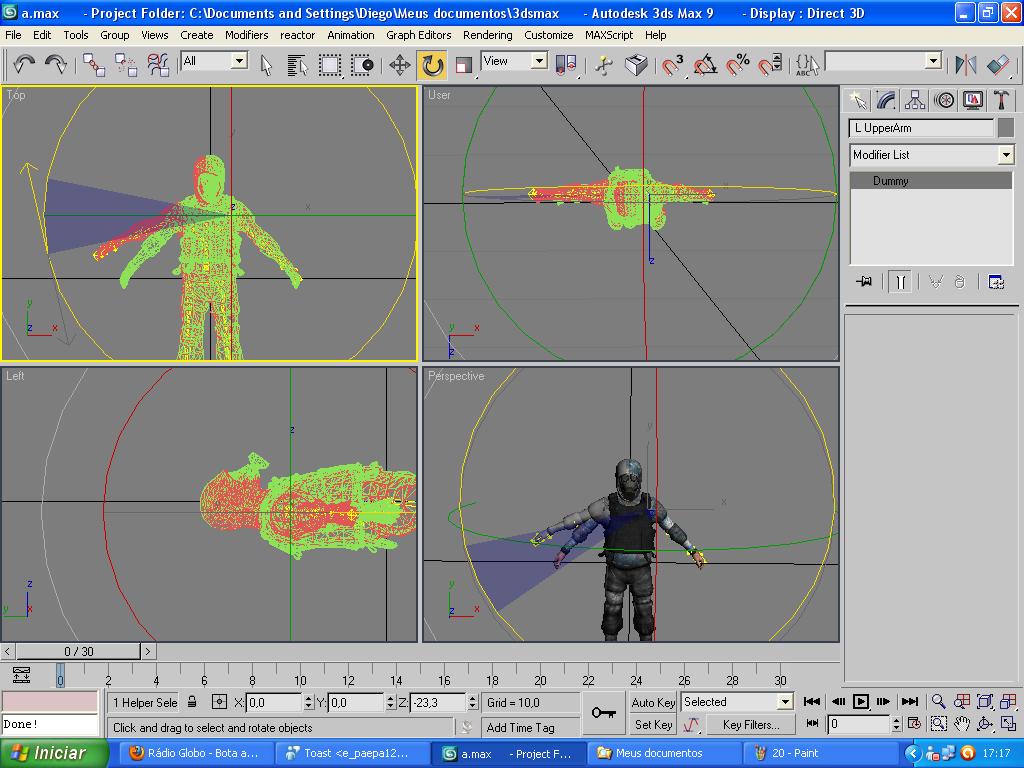The image size is (1024, 768).
Task: Open the Modifiers menu
Action: pyautogui.click(x=246, y=35)
